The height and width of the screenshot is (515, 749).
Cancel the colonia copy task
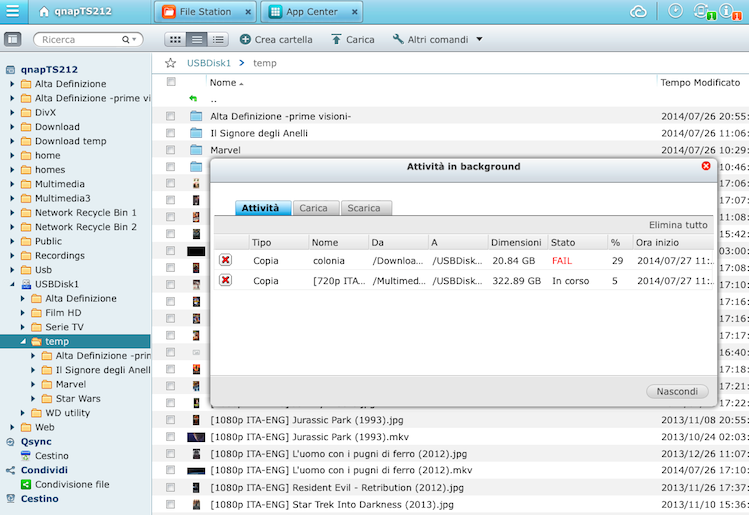225,260
